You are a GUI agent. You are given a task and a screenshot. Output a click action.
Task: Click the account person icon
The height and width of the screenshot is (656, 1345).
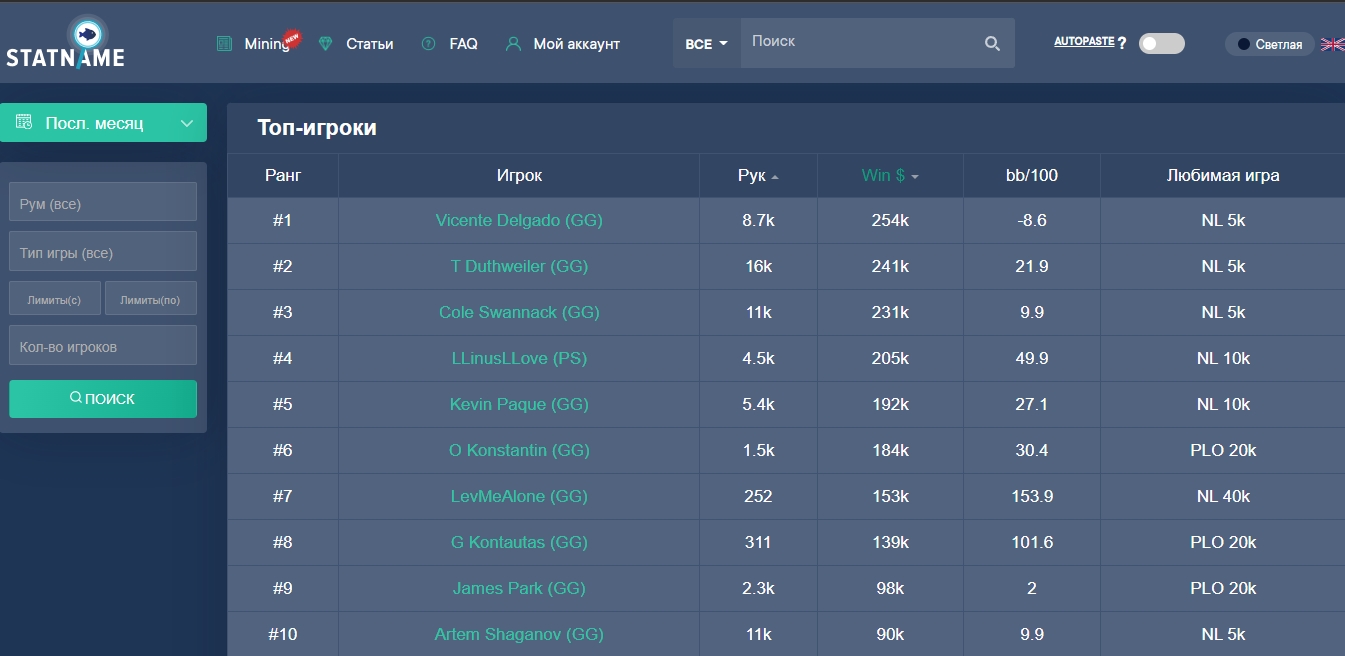(x=514, y=44)
